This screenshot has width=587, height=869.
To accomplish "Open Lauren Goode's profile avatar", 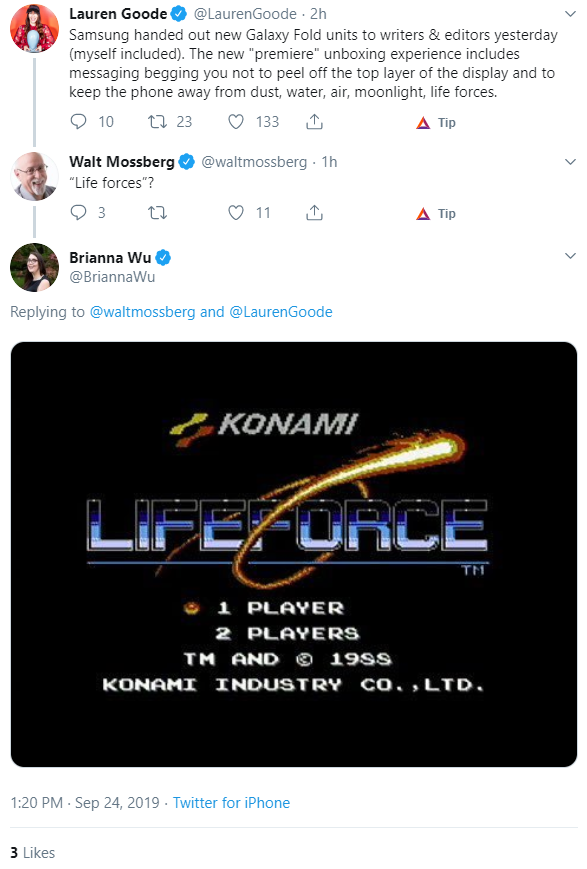I will [x=34, y=28].
